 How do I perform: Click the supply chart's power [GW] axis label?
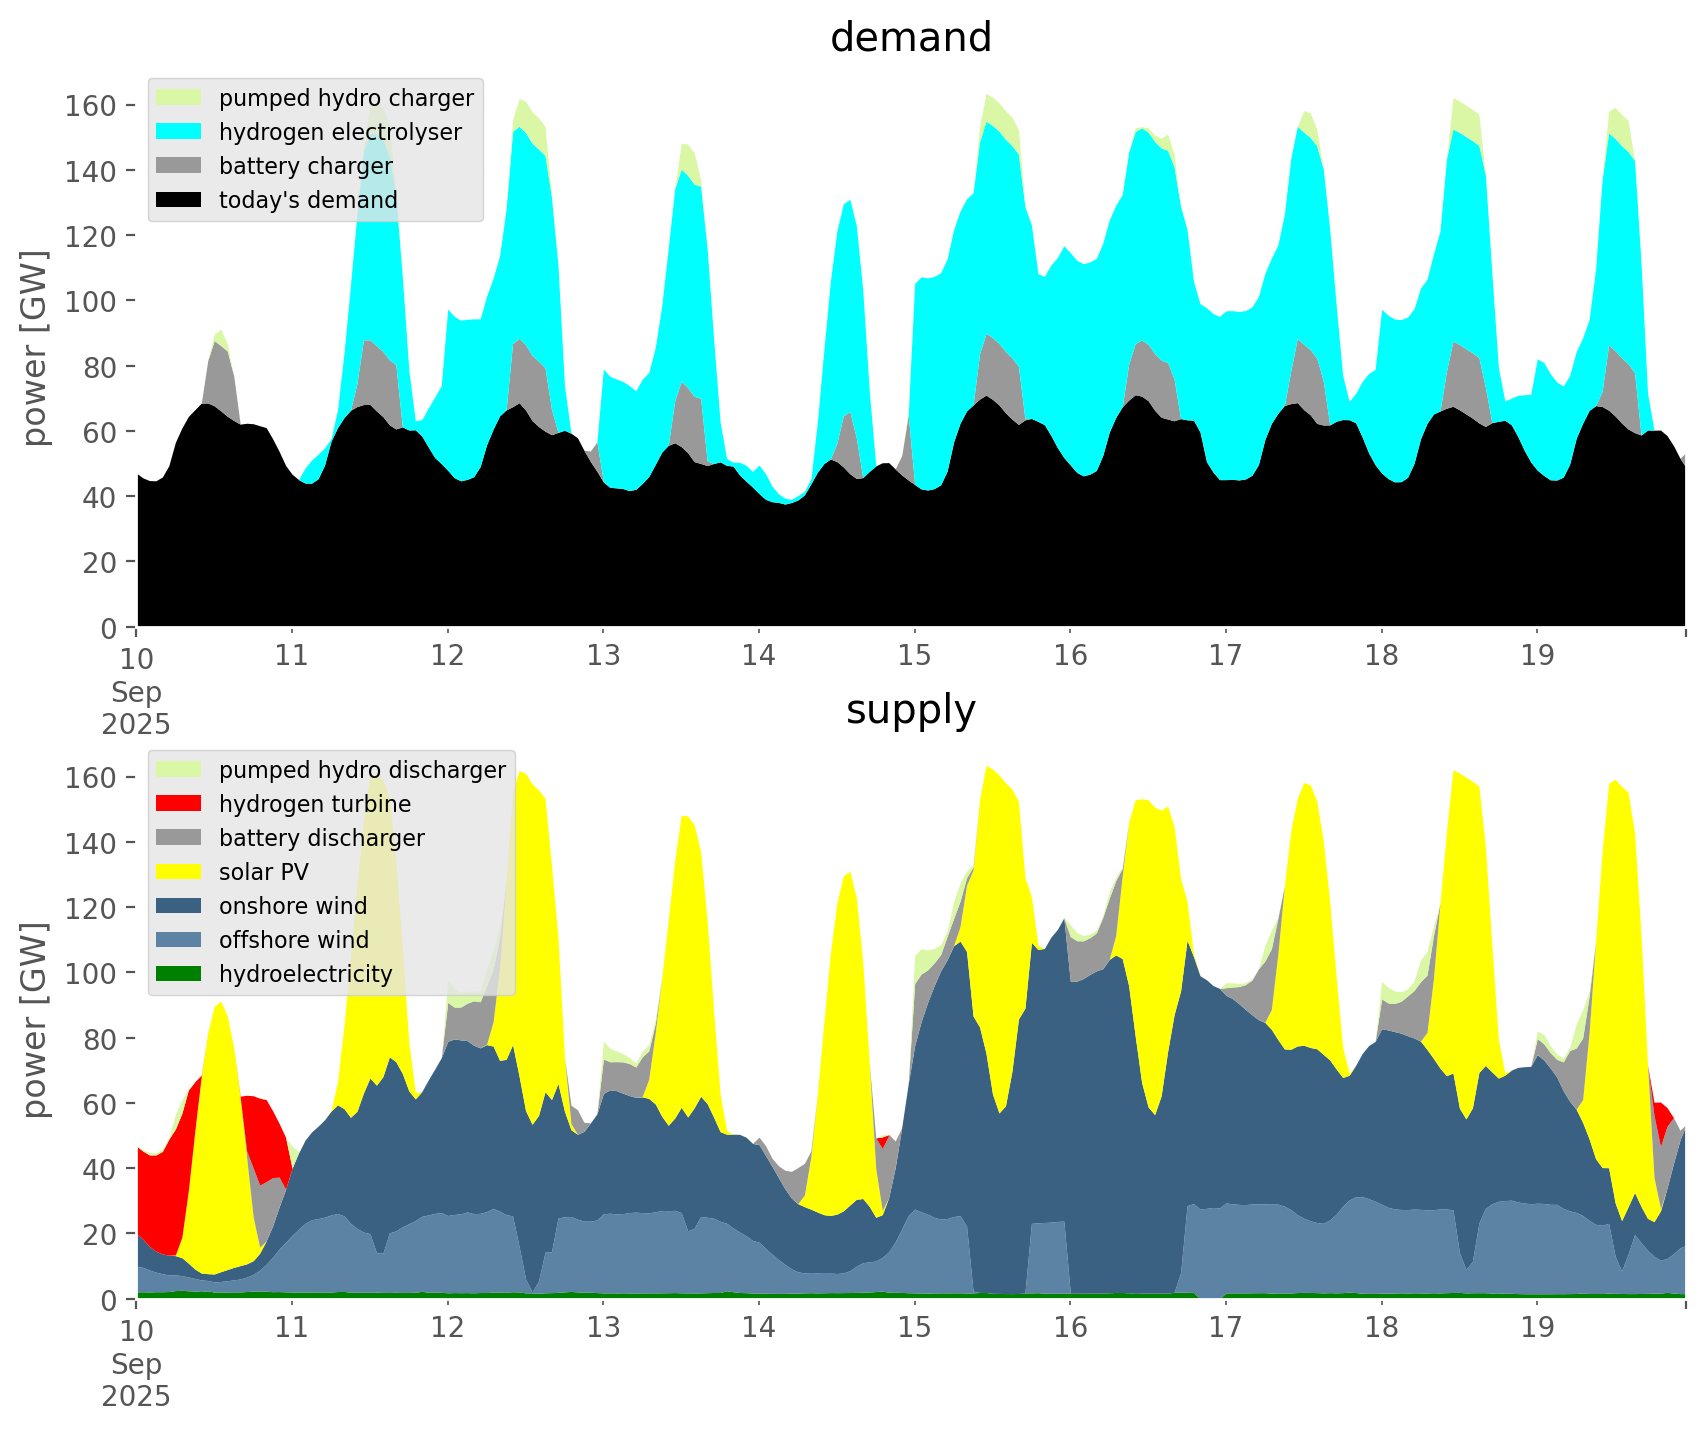[35, 1020]
